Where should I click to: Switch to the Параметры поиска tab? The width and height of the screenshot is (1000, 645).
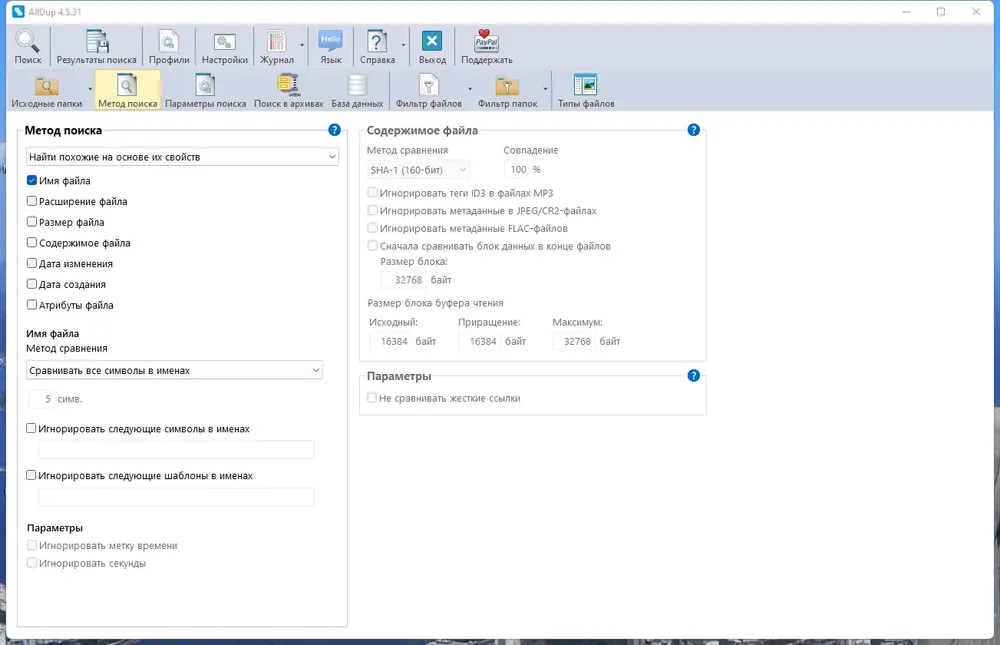[205, 91]
